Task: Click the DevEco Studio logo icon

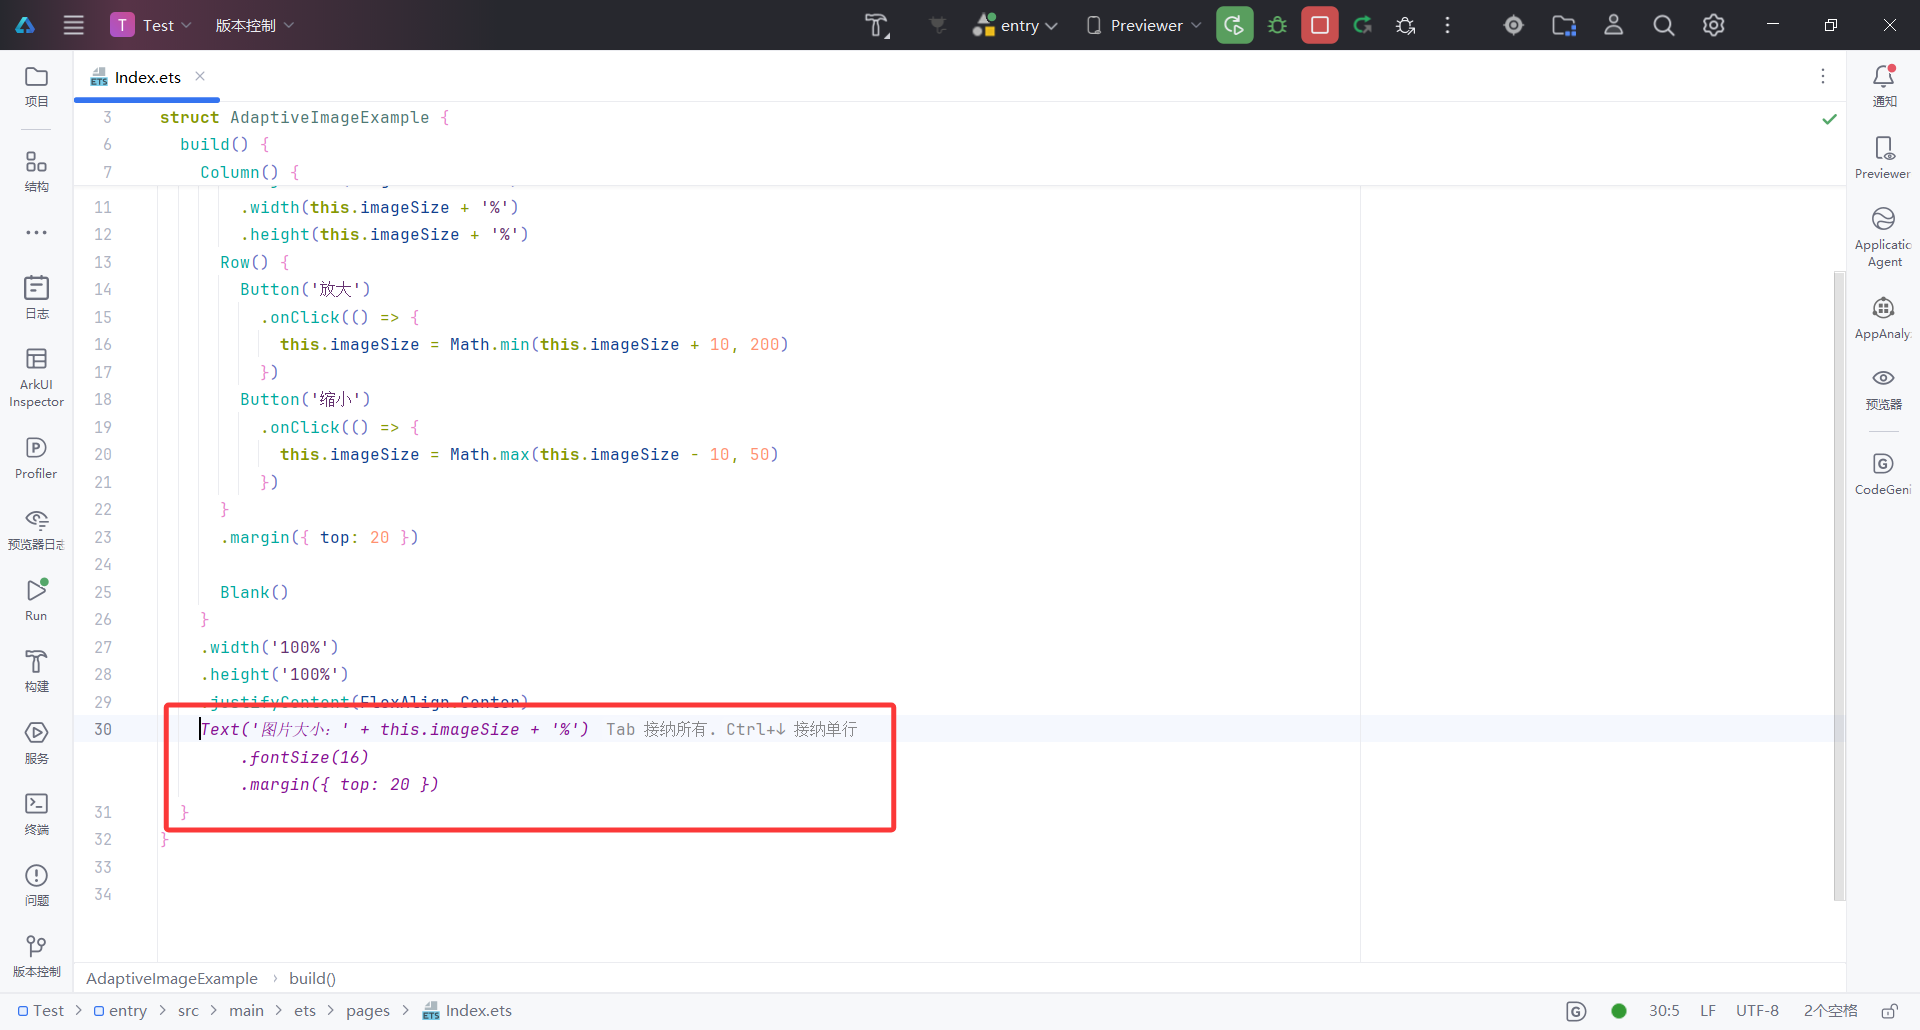Action: click(25, 25)
